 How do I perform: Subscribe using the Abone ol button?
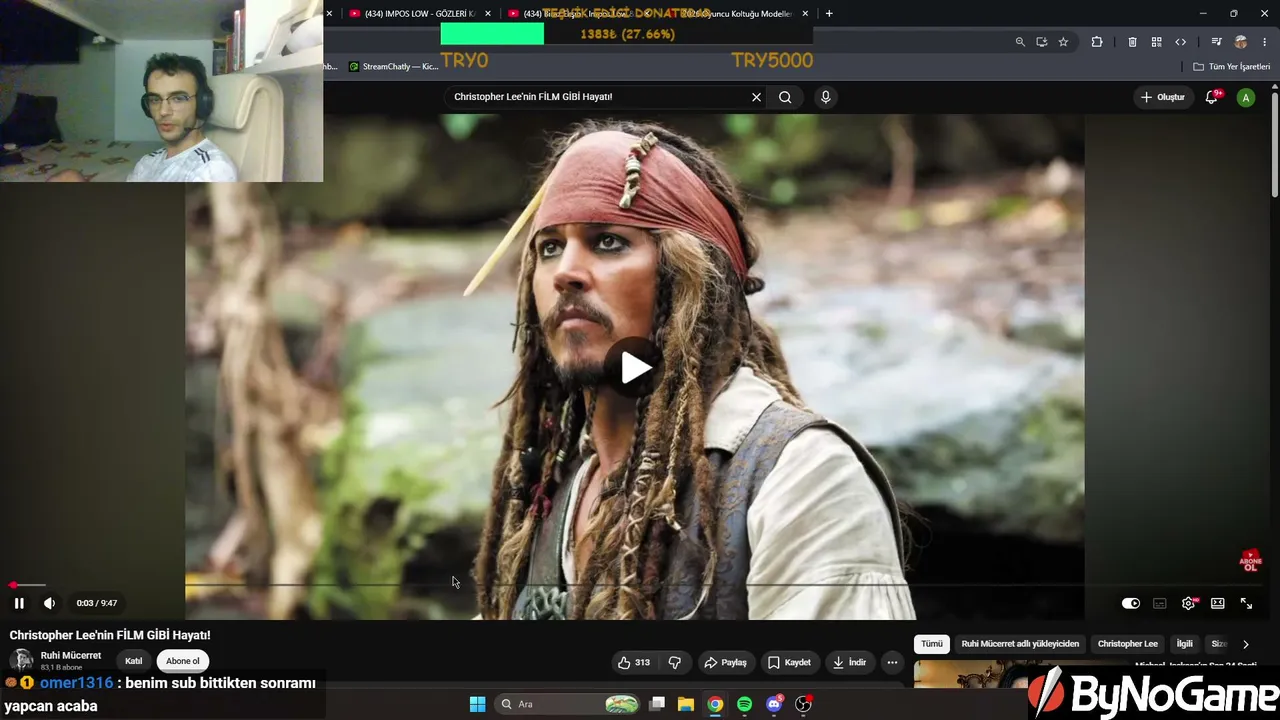[183, 661]
